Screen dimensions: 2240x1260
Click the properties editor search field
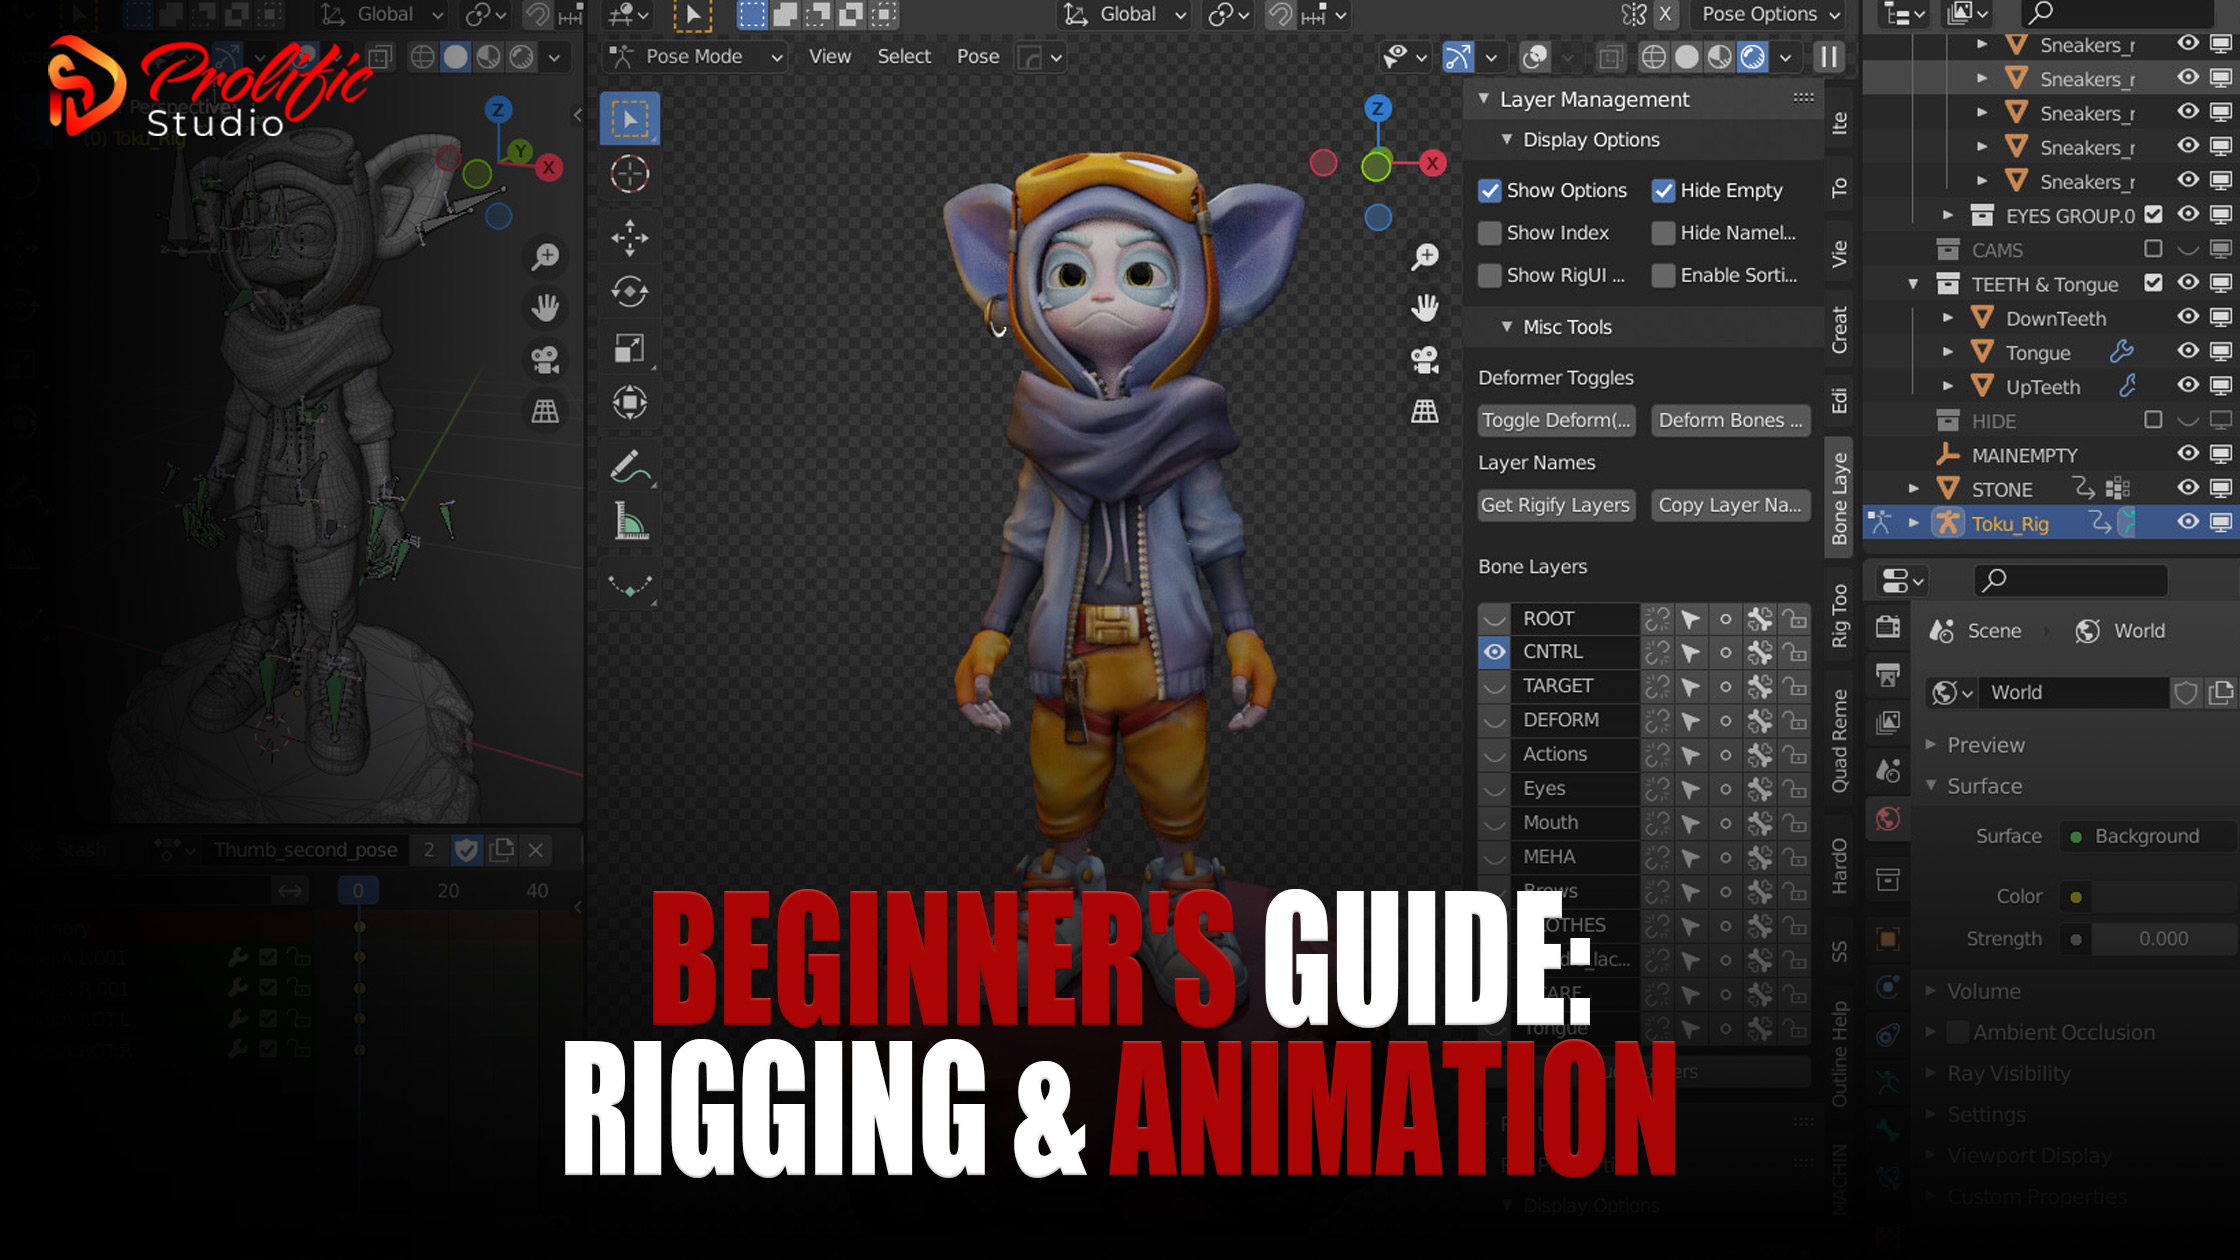tap(2070, 579)
